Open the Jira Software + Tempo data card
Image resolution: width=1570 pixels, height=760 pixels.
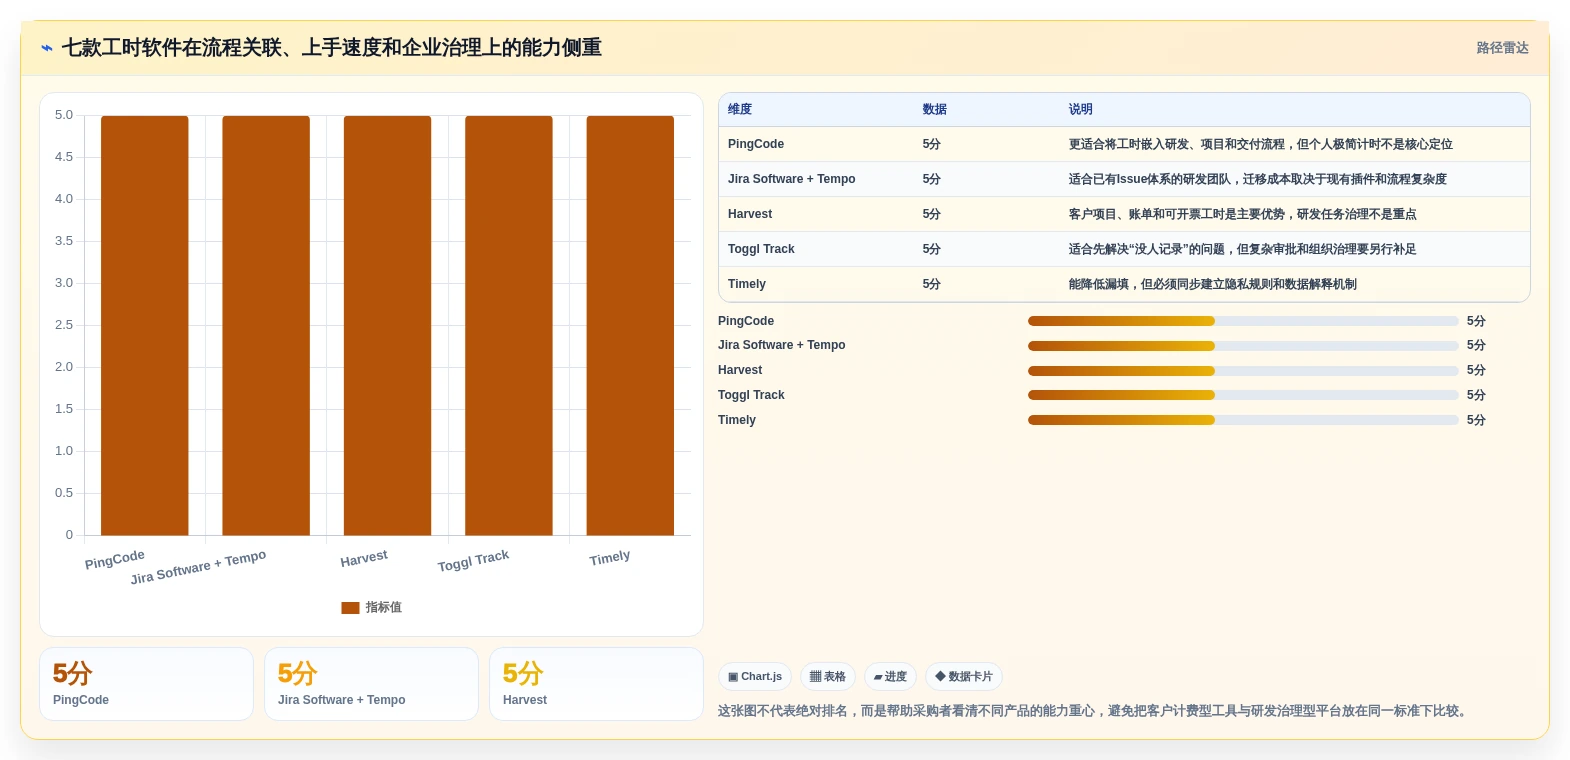click(371, 684)
